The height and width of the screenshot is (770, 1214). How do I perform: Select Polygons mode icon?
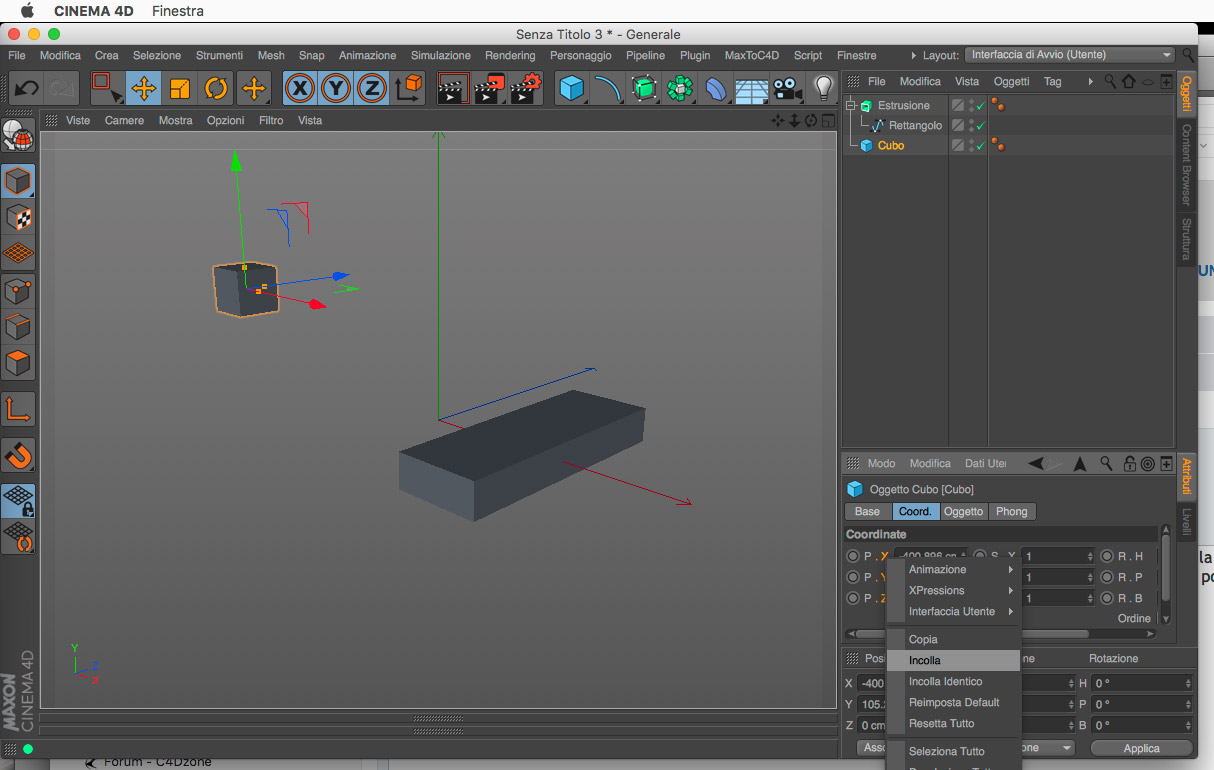click(x=18, y=362)
